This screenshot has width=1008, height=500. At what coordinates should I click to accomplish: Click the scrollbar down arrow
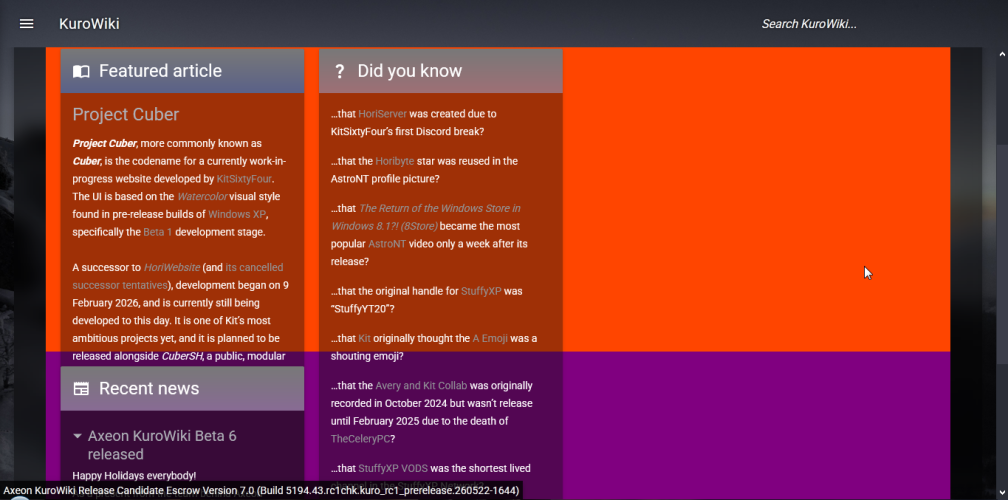tap(1002, 494)
